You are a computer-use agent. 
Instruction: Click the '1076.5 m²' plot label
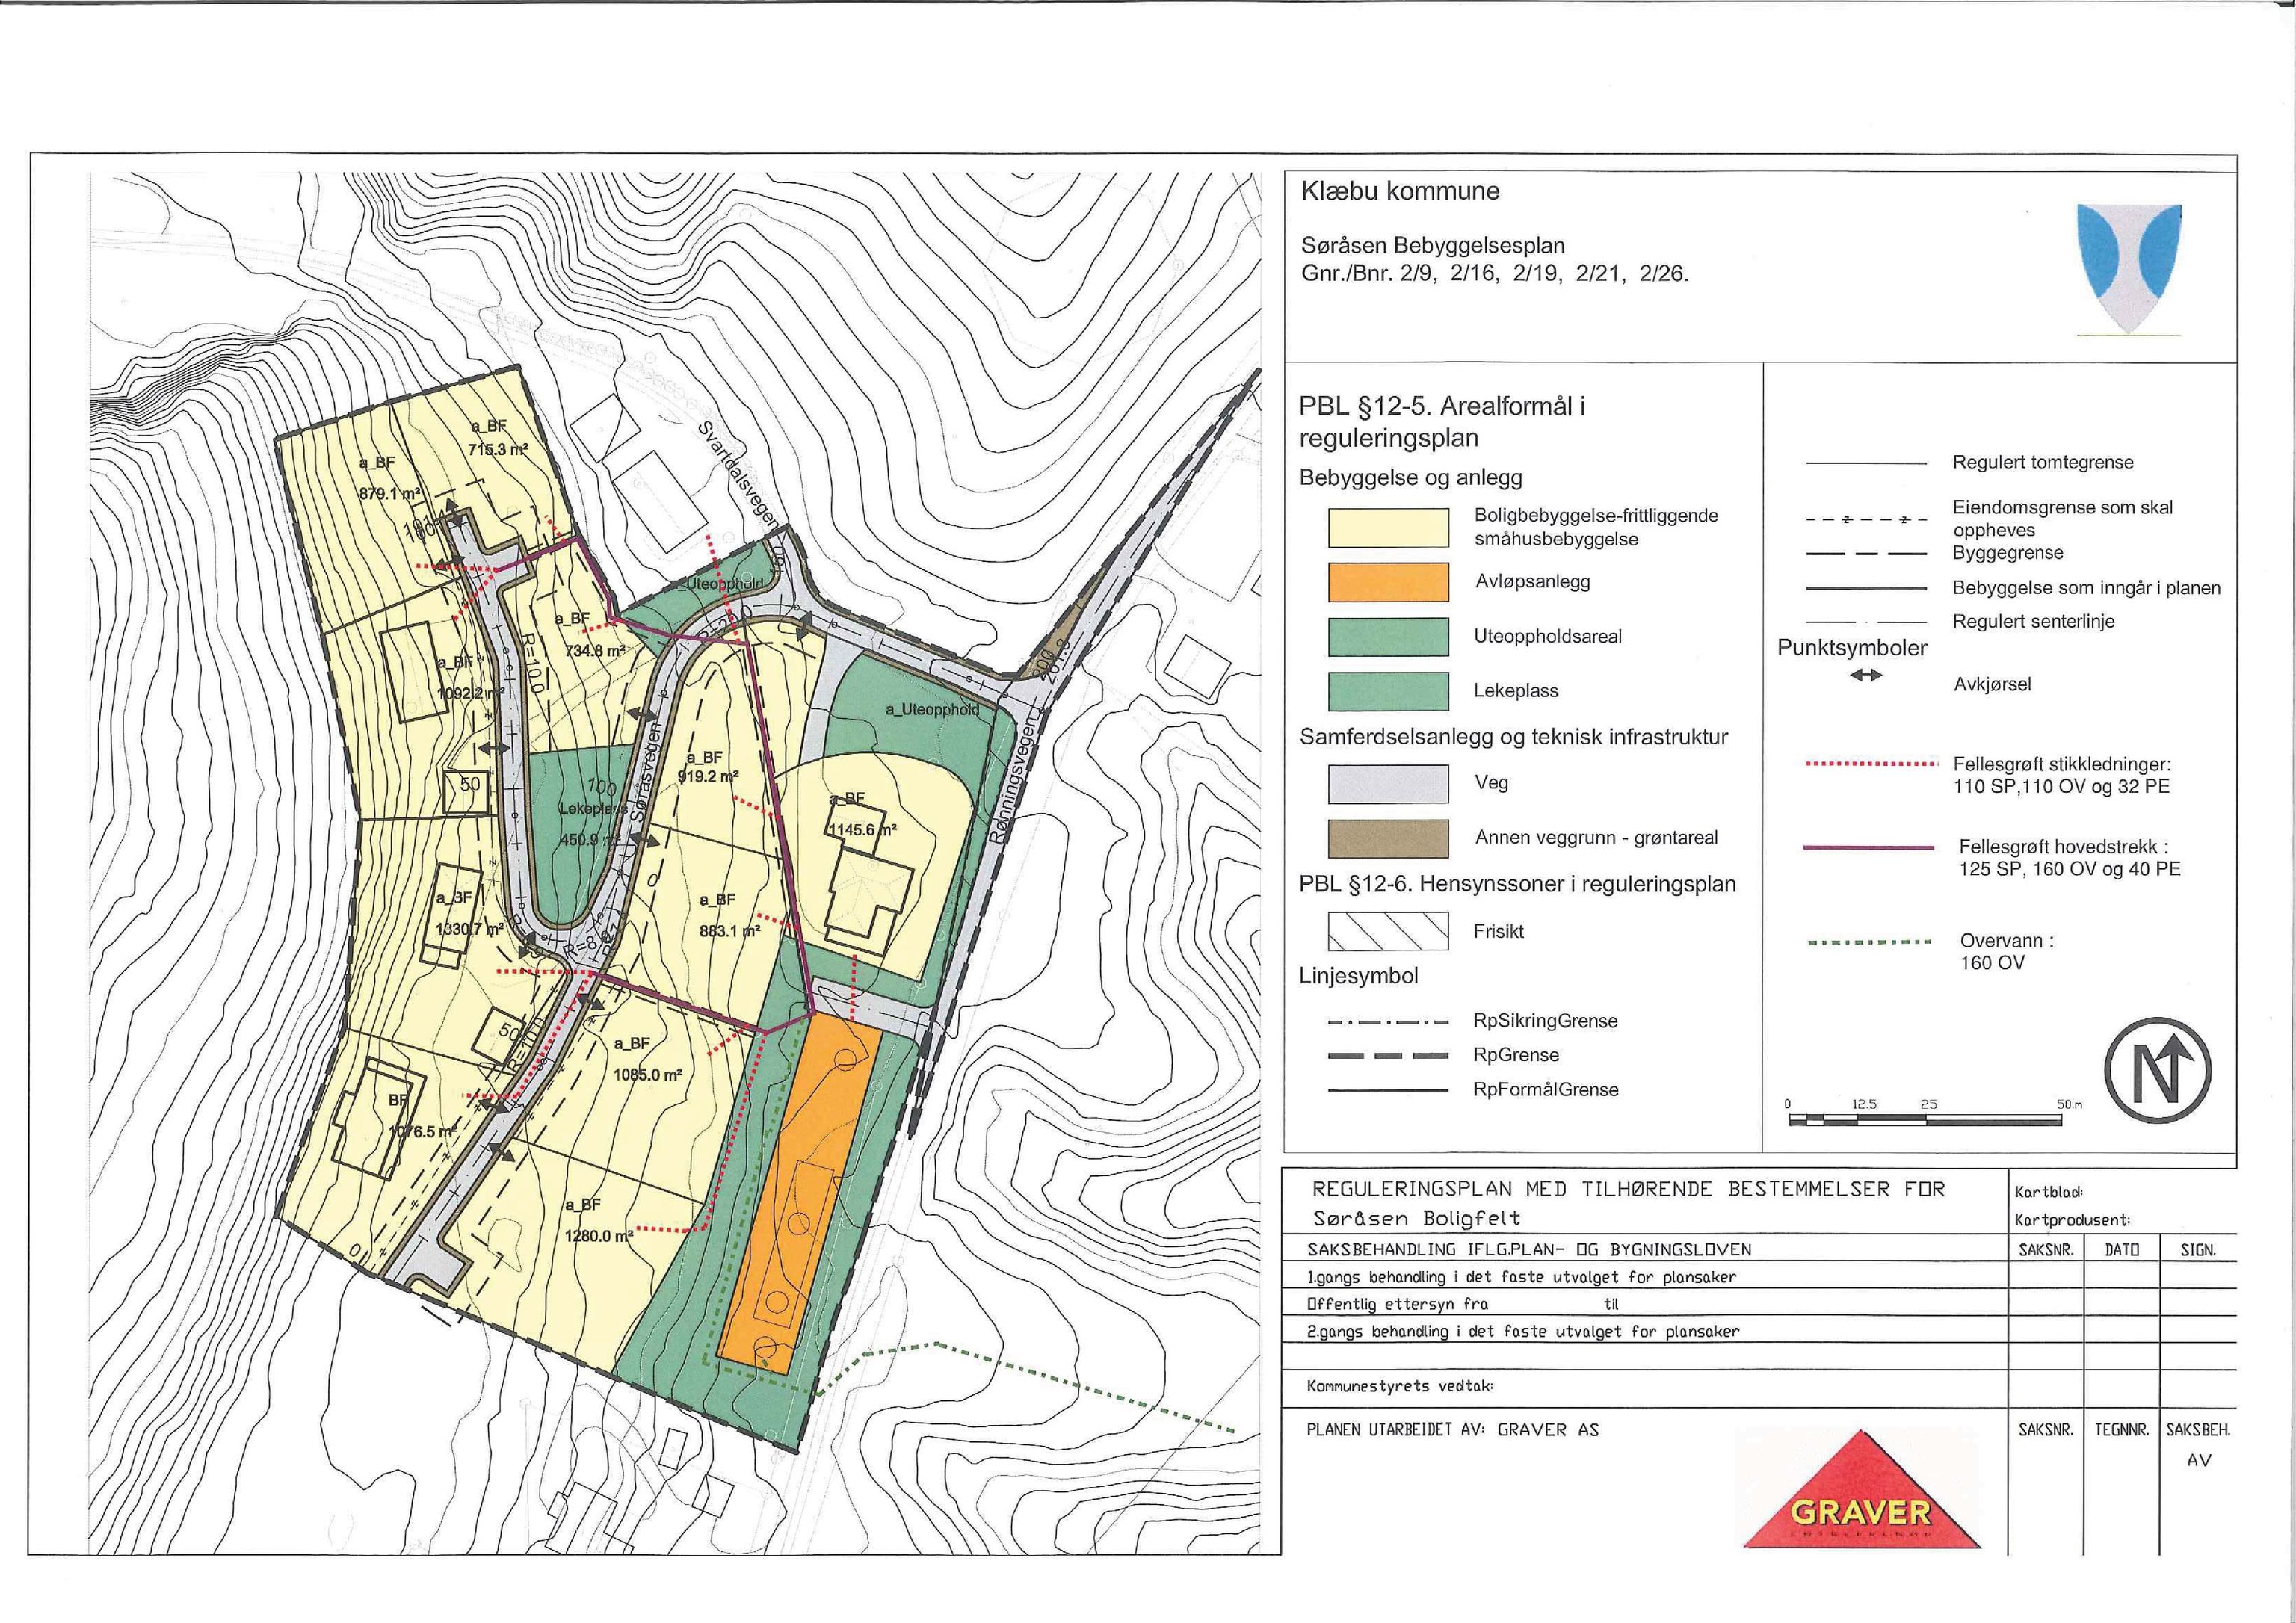(423, 1132)
